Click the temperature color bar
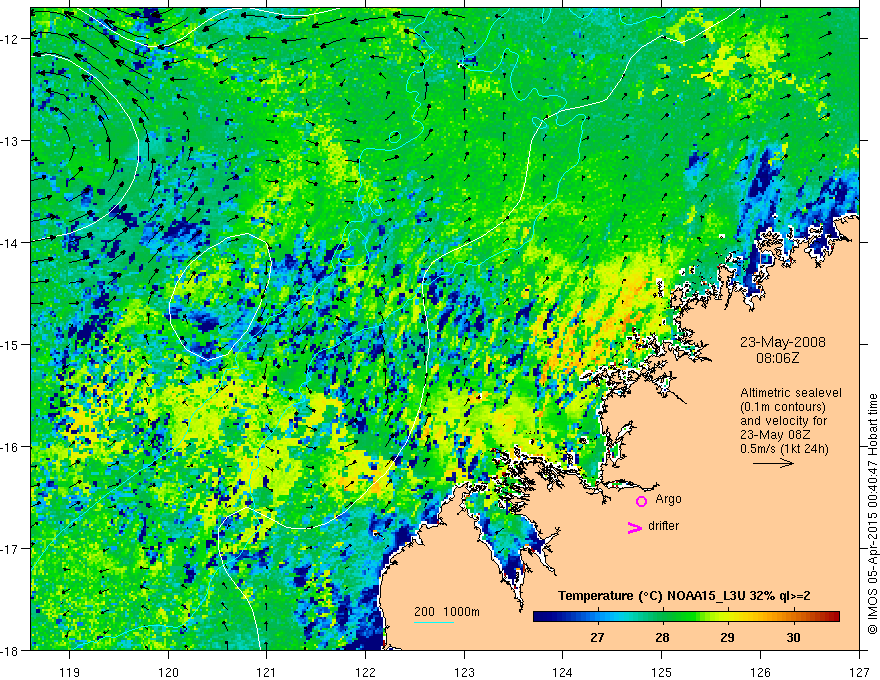880x680 pixels. (x=686, y=617)
